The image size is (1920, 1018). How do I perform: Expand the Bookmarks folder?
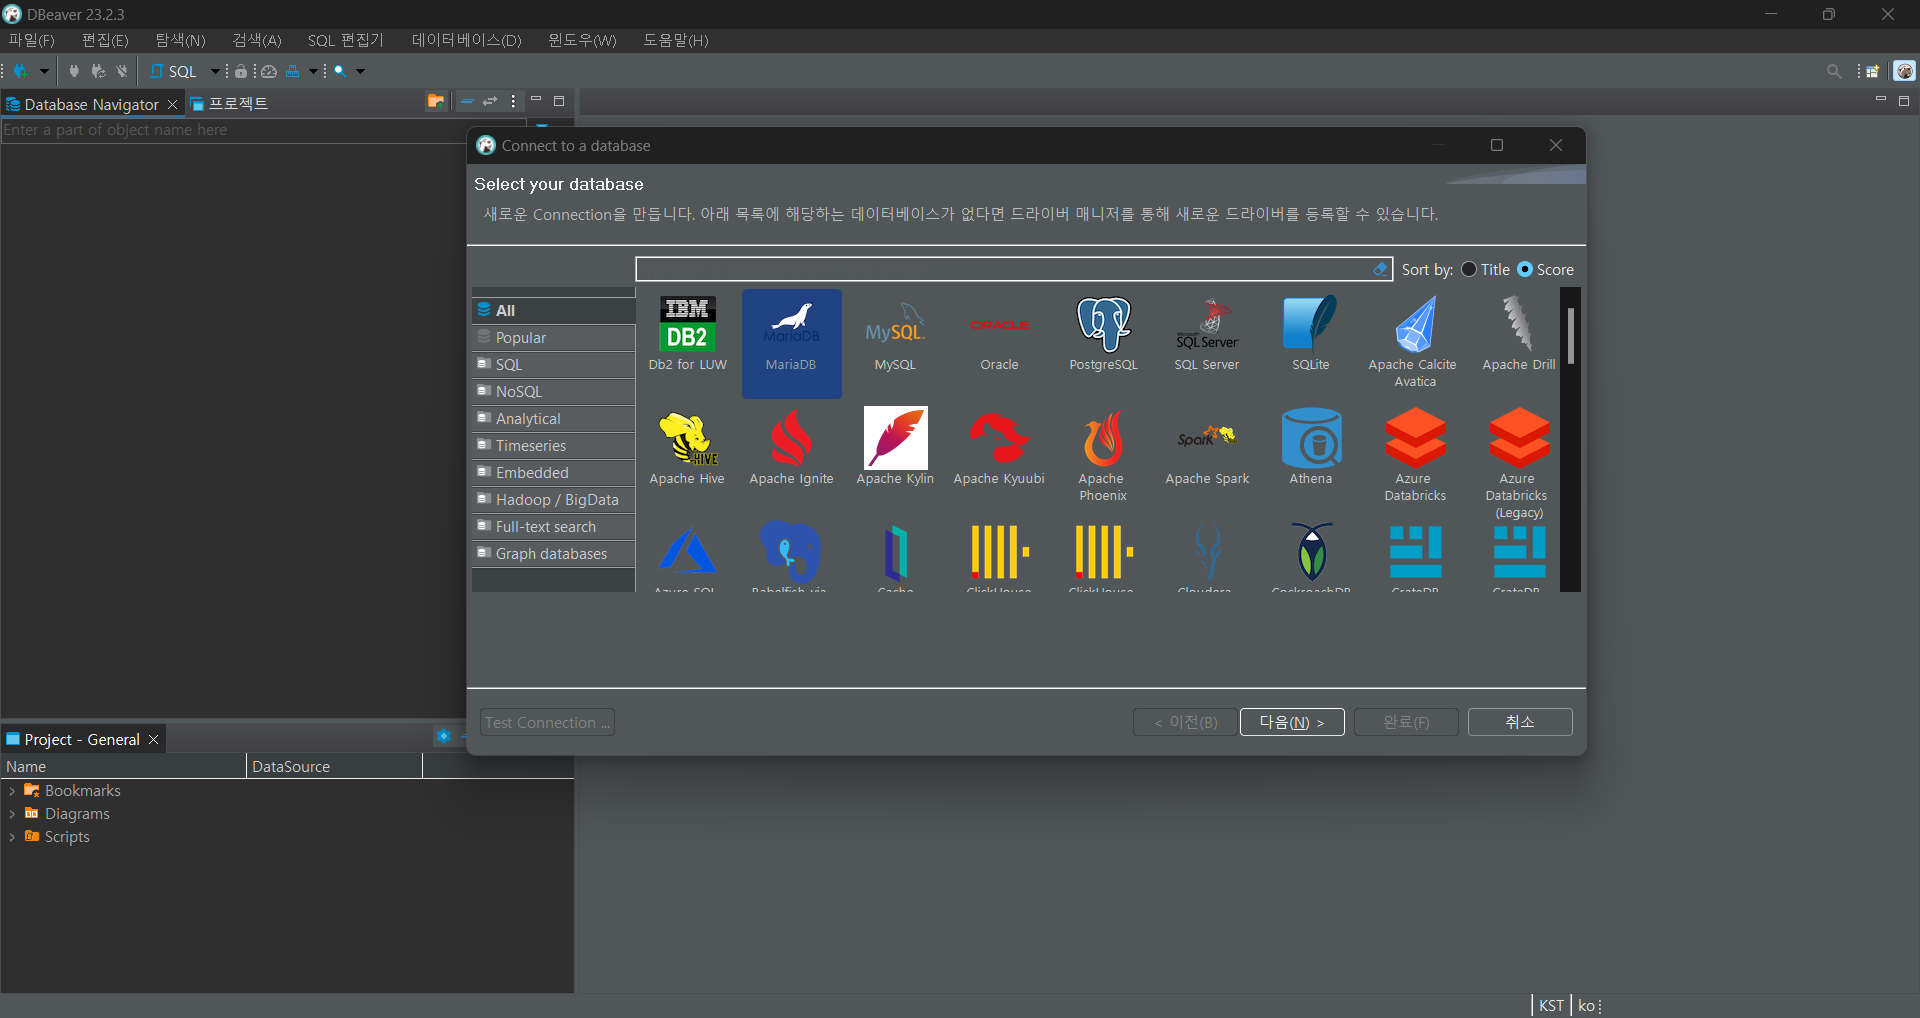(x=12, y=791)
